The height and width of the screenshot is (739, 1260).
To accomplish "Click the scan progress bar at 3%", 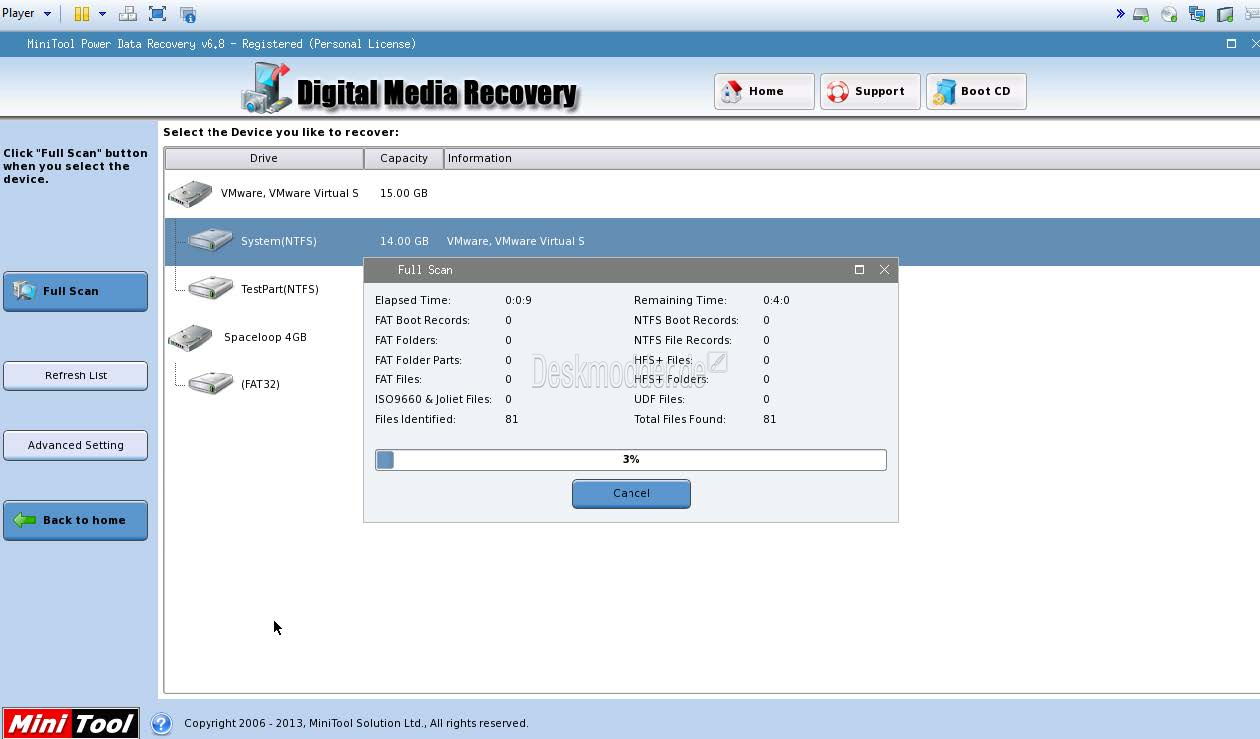I will (x=631, y=459).
